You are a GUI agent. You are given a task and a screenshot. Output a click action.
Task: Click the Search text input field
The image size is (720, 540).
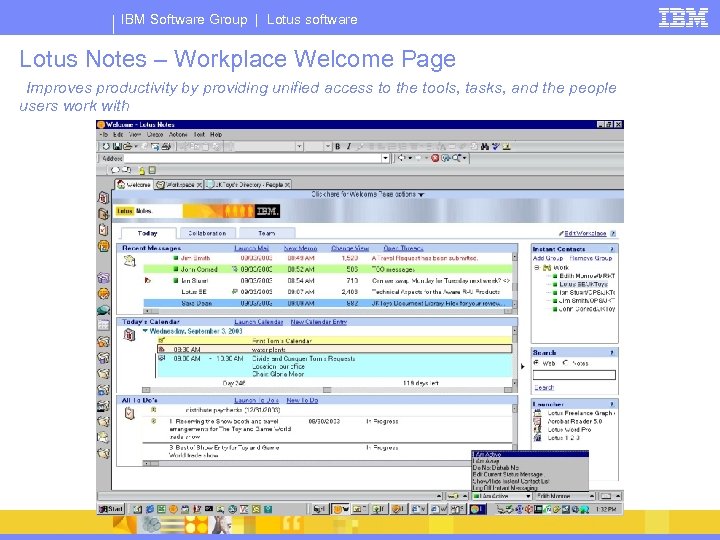574,375
